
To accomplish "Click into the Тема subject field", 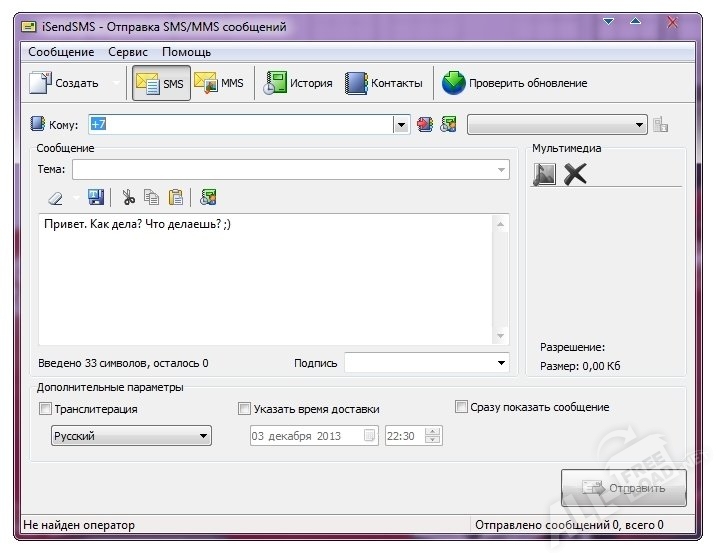I will click(290, 170).
